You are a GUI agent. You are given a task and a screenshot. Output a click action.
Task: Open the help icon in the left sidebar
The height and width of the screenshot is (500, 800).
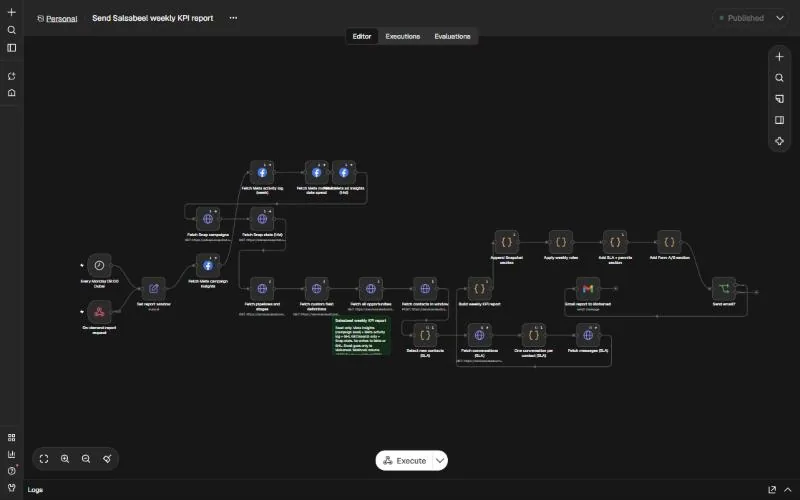click(11, 471)
